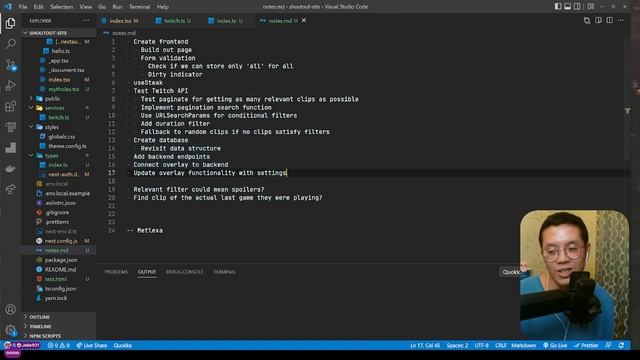Click Go Live in status bar

[x=555, y=345]
